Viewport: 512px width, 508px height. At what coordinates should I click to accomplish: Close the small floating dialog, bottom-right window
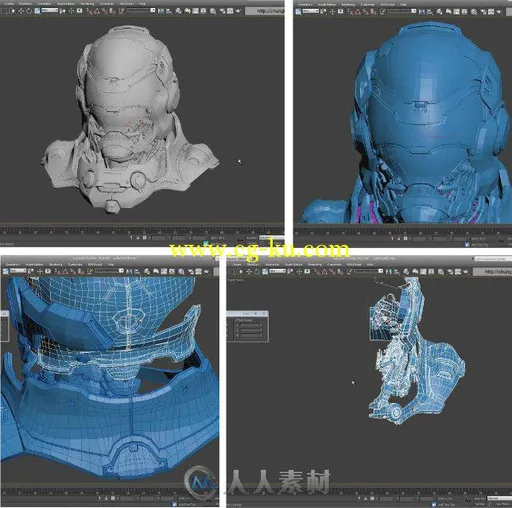(x=264, y=313)
